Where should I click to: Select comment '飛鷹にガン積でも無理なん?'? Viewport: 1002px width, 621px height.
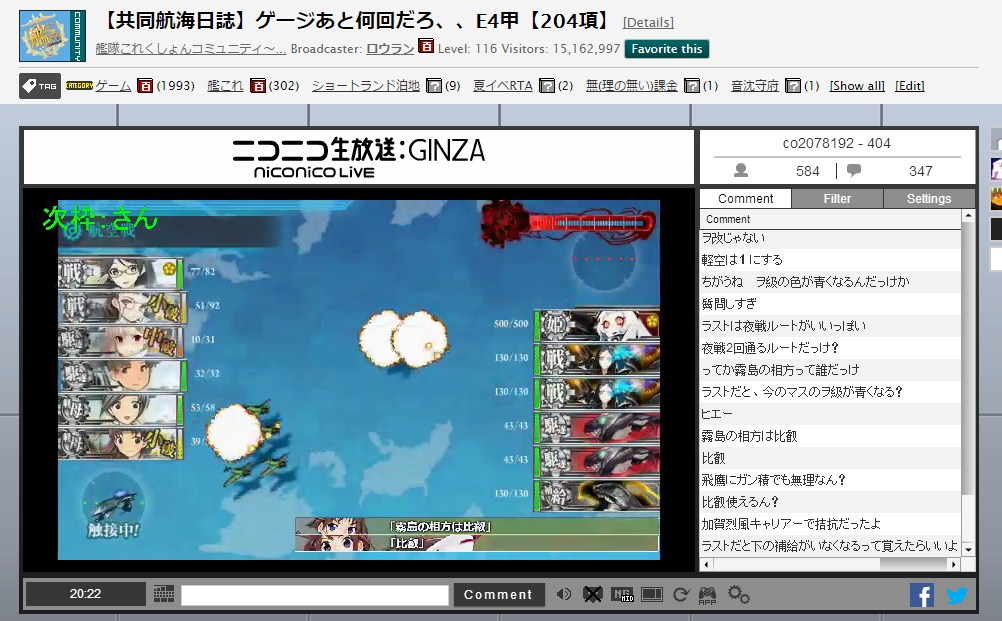tap(831, 480)
